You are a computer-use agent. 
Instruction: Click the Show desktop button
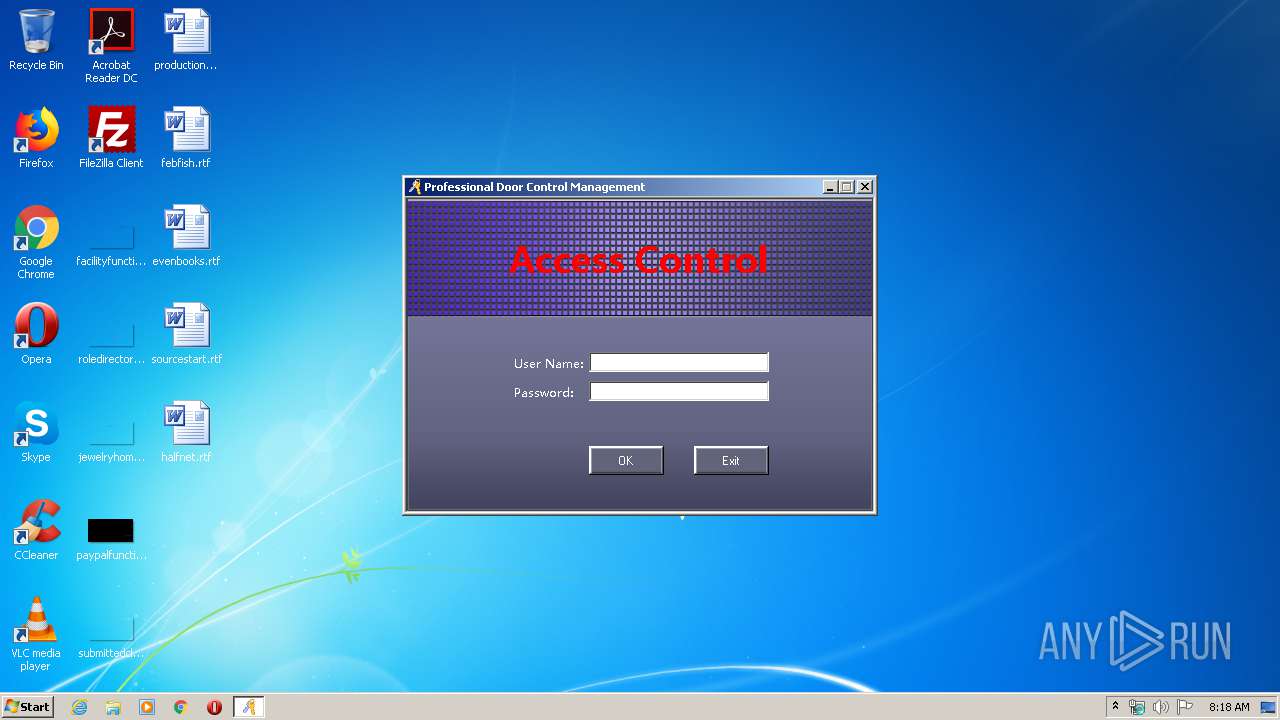coord(1270,707)
